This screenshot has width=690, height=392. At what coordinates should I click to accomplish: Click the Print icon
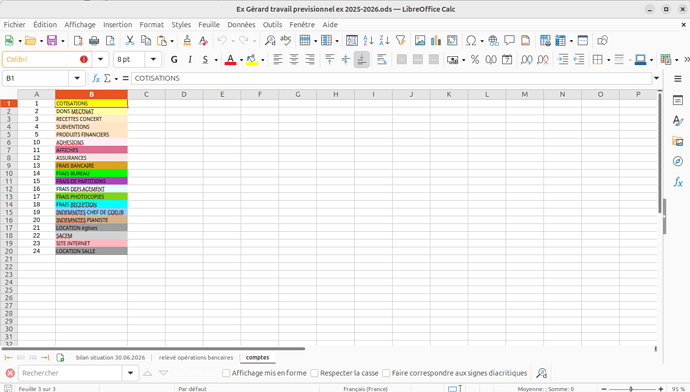(x=94, y=40)
